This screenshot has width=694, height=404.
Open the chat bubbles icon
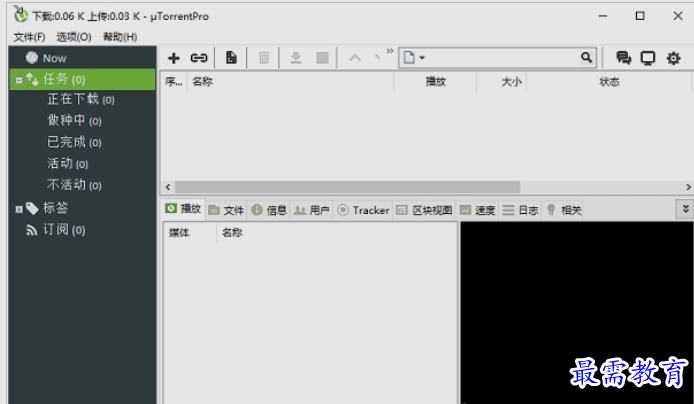click(623, 58)
